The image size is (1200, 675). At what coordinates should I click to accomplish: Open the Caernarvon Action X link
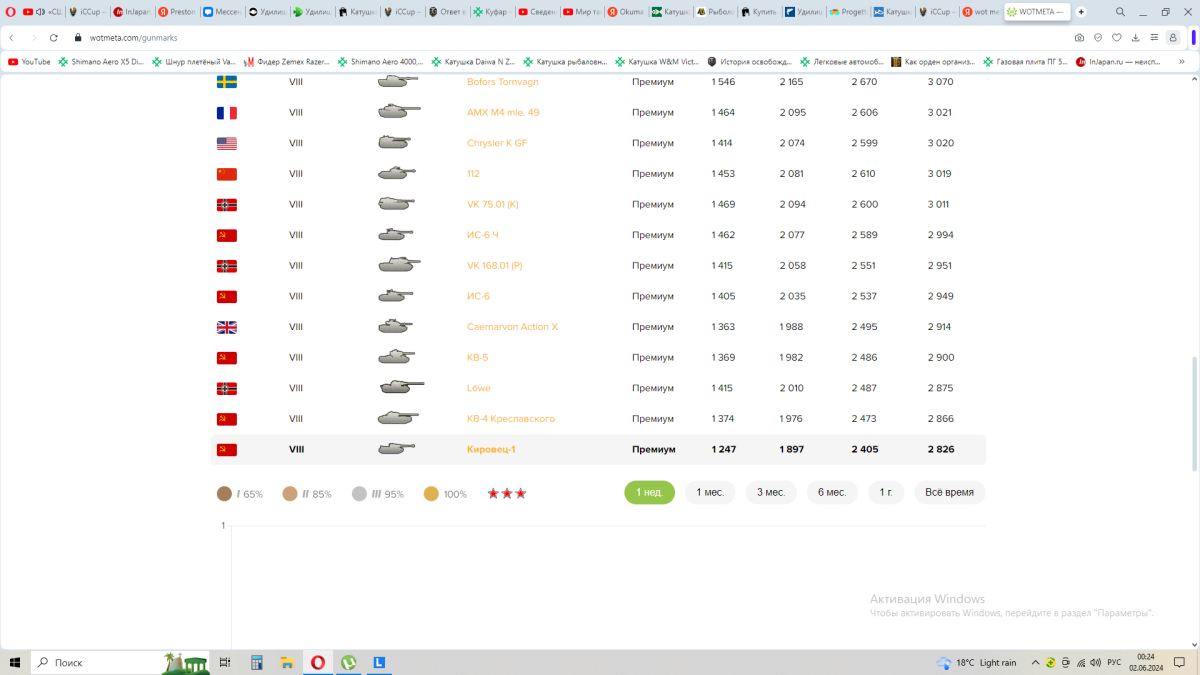[x=512, y=327]
